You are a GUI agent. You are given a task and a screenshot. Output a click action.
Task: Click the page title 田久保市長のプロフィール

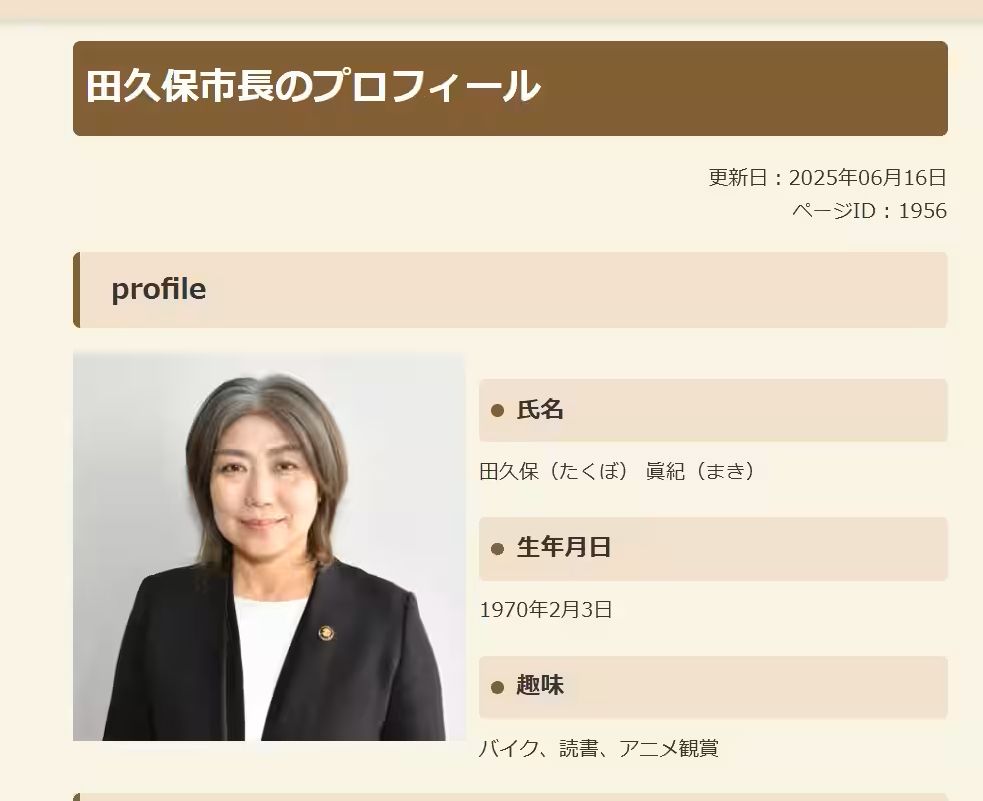point(312,86)
